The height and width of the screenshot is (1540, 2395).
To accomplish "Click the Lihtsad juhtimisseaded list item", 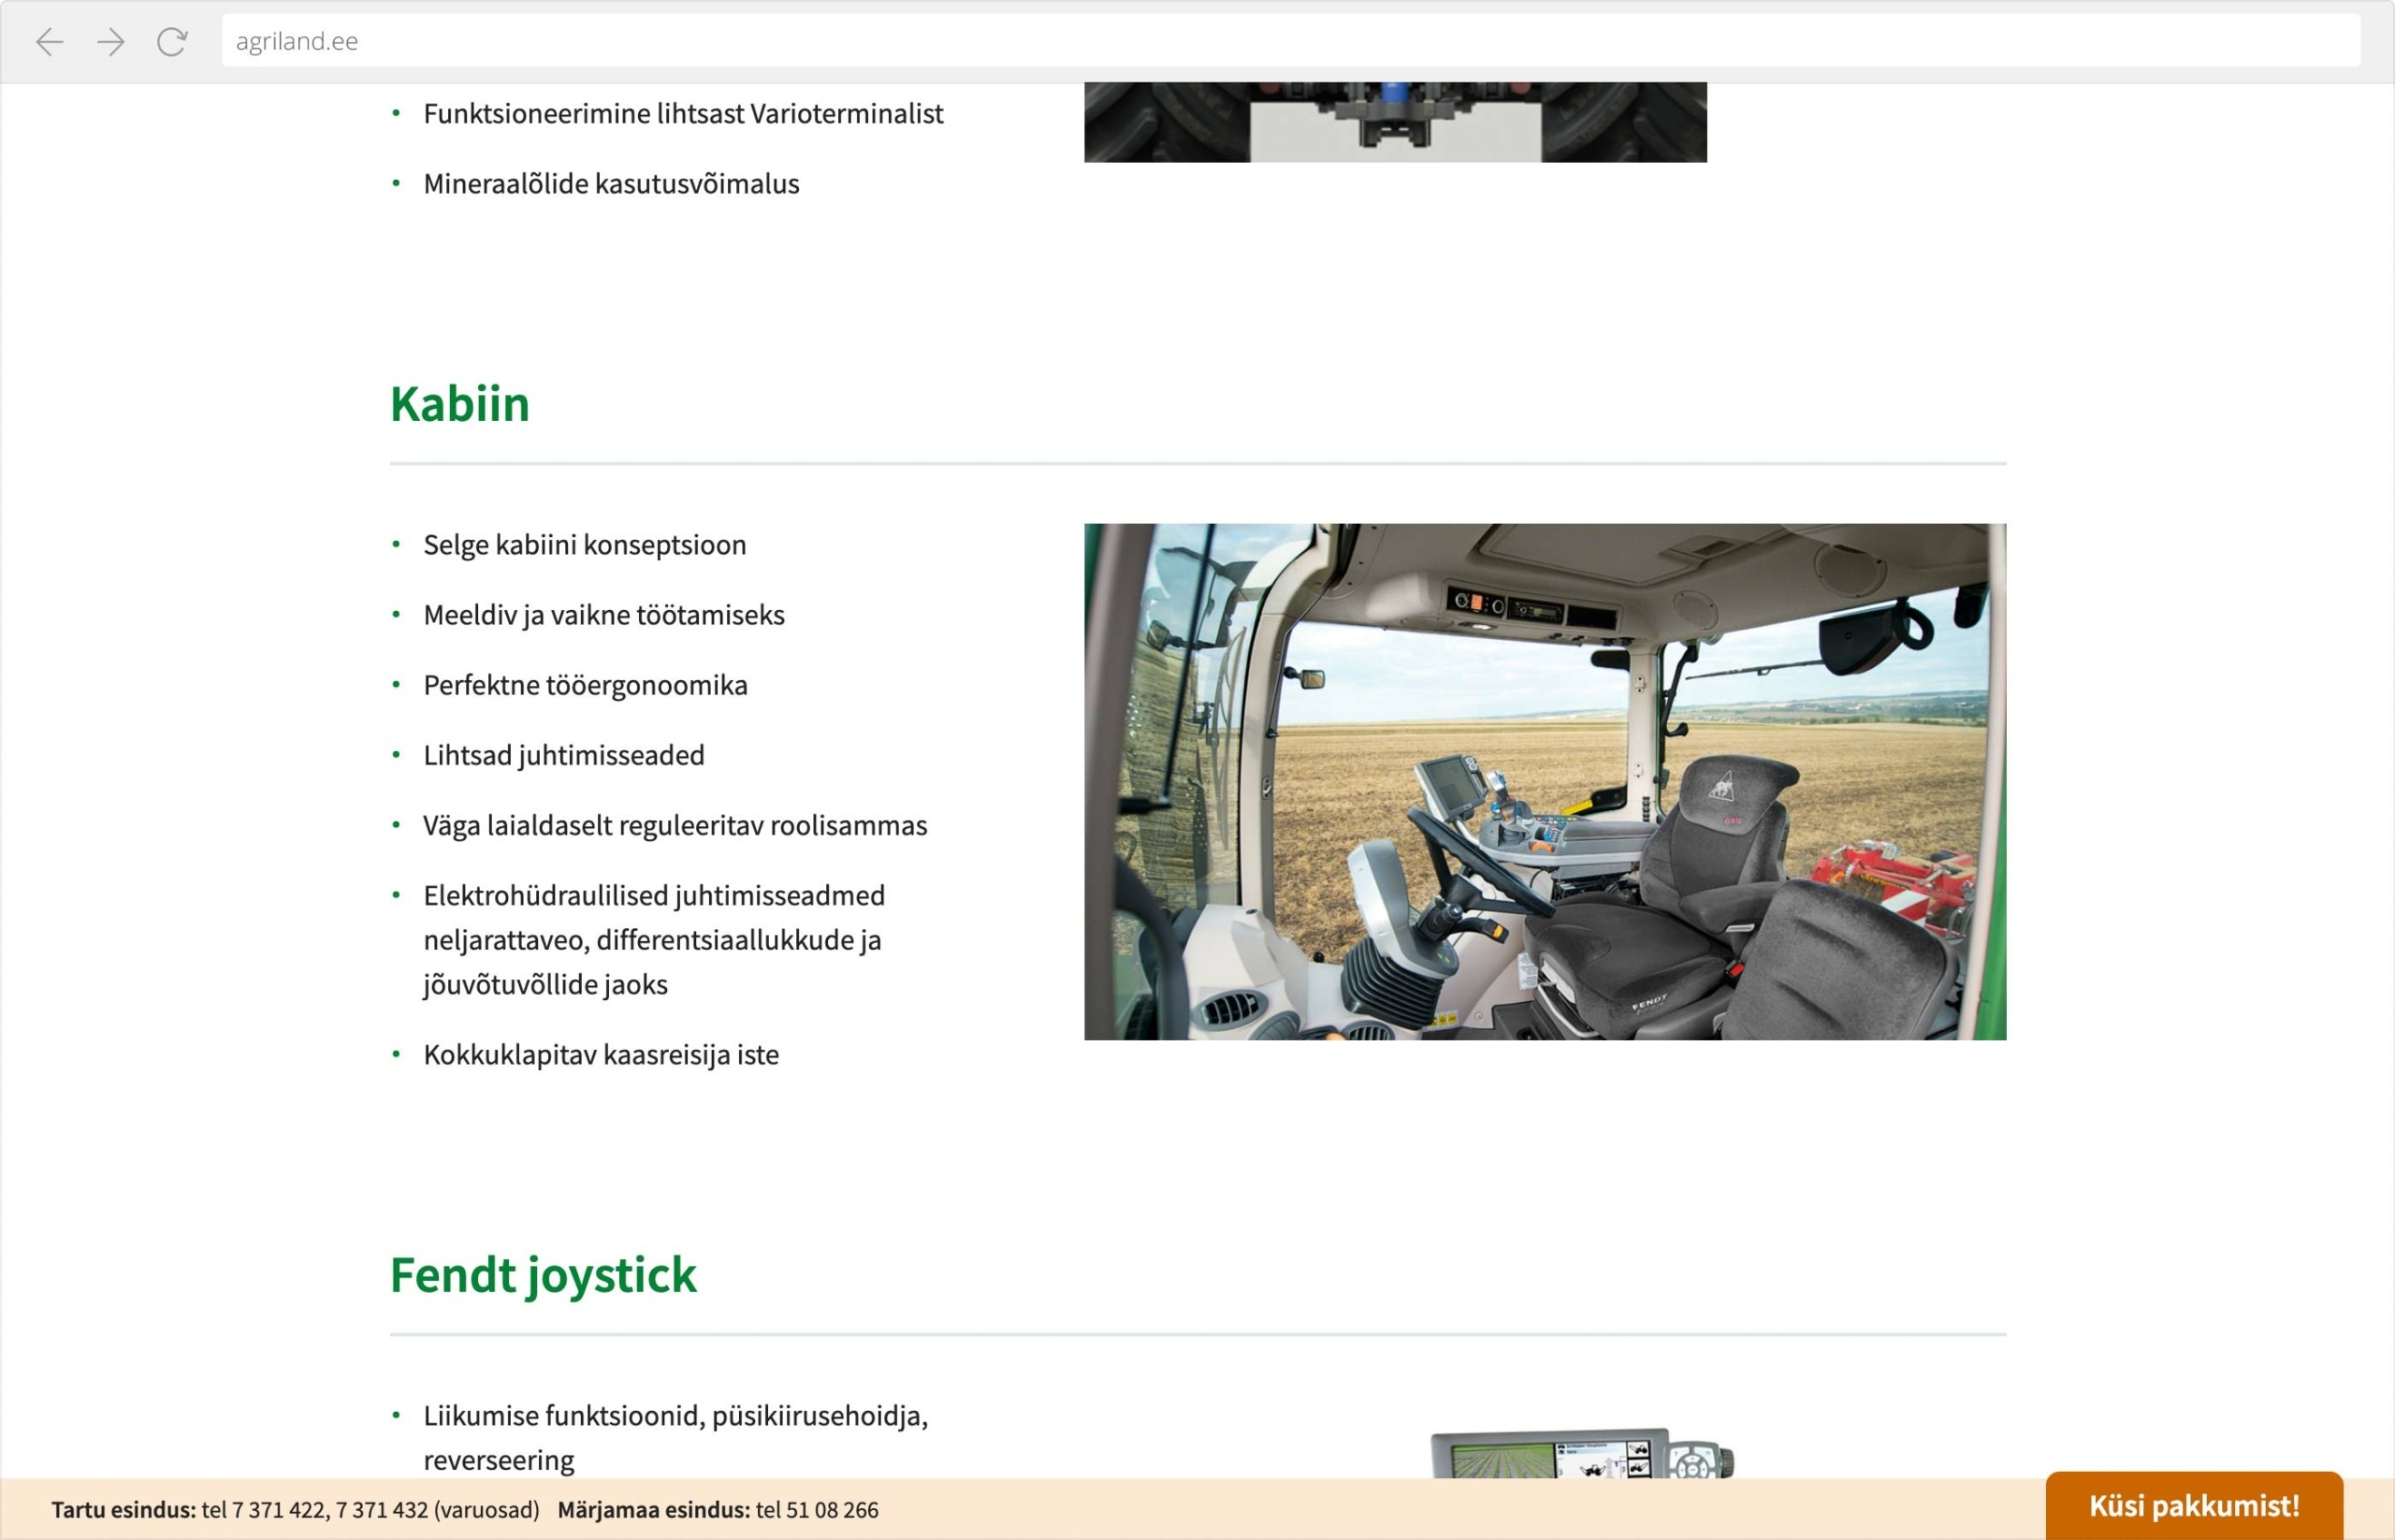I will (563, 755).
